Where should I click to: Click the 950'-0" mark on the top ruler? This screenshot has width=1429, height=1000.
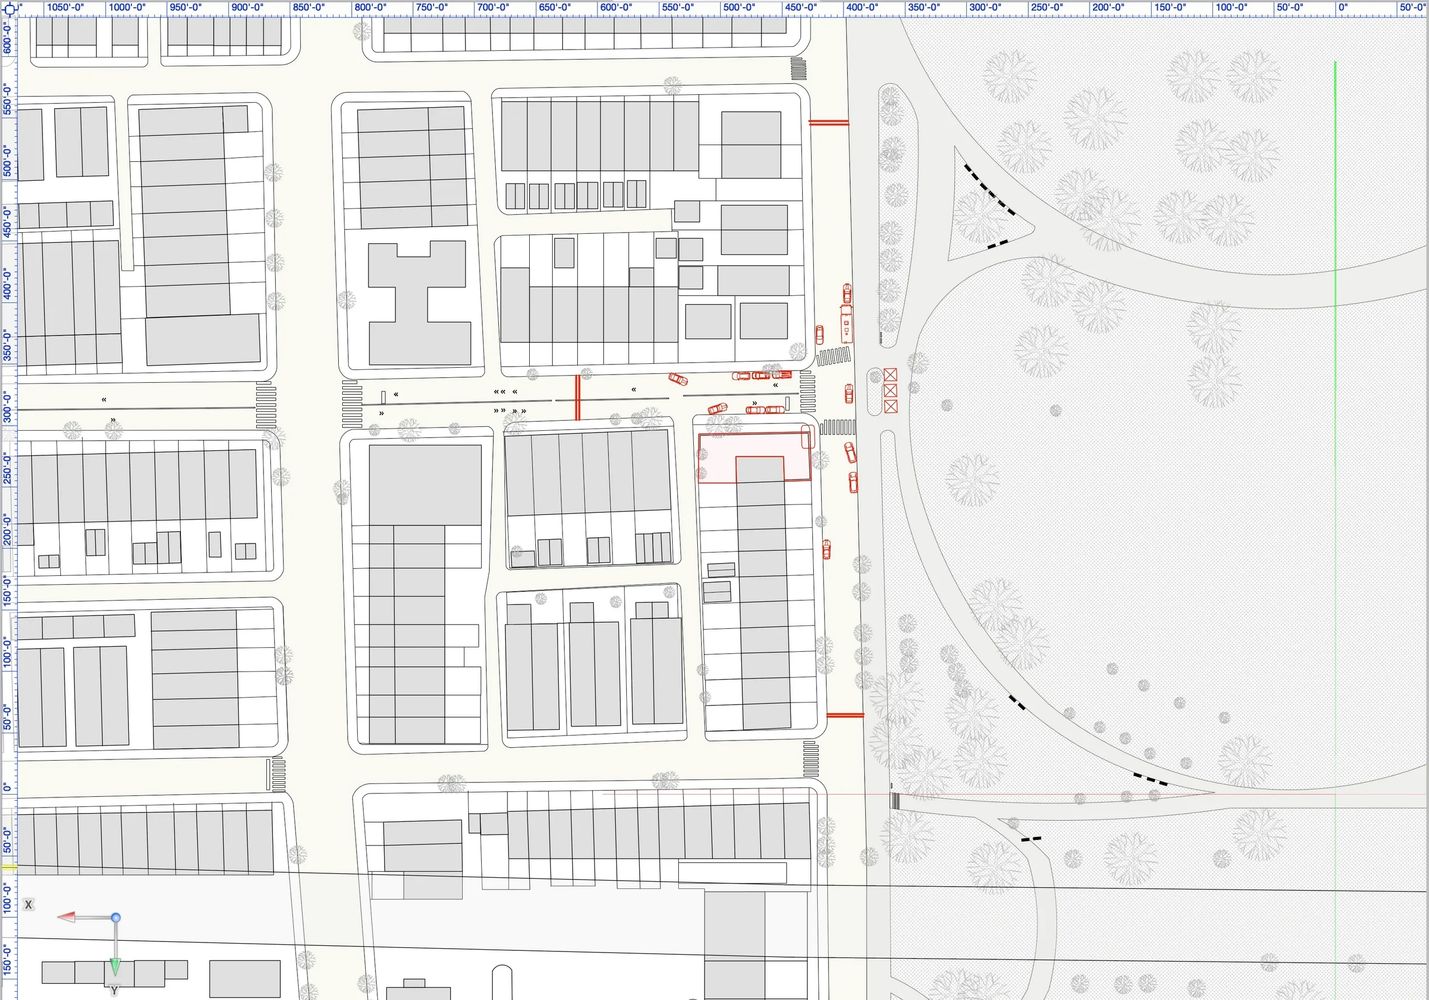click(186, 7)
